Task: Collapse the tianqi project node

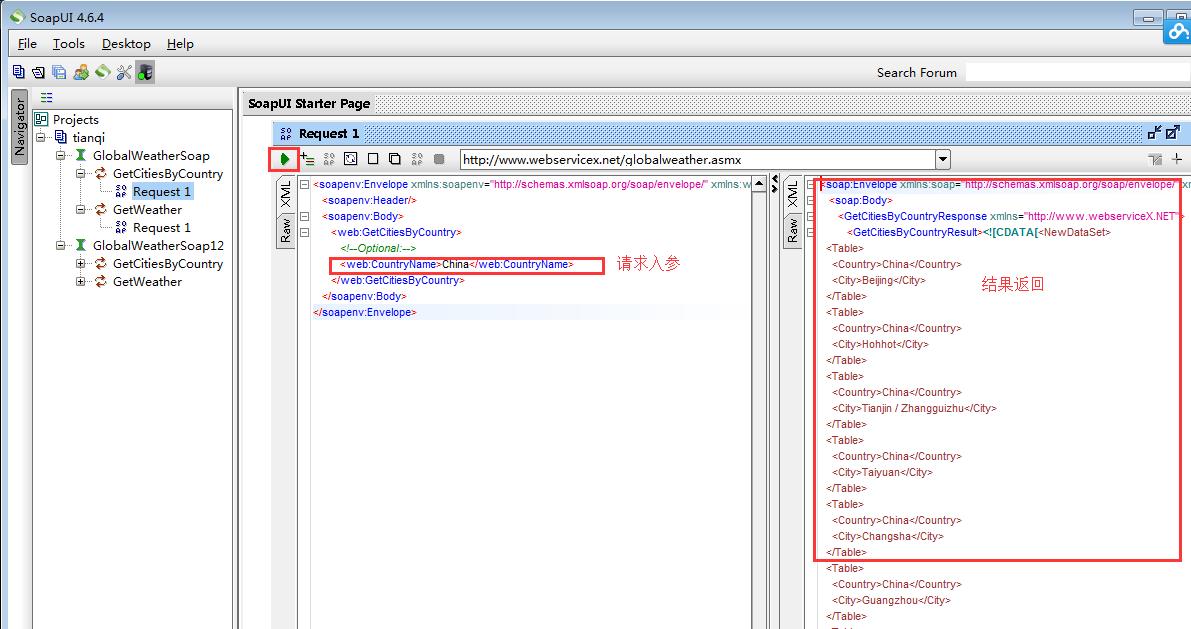Action: [41, 137]
